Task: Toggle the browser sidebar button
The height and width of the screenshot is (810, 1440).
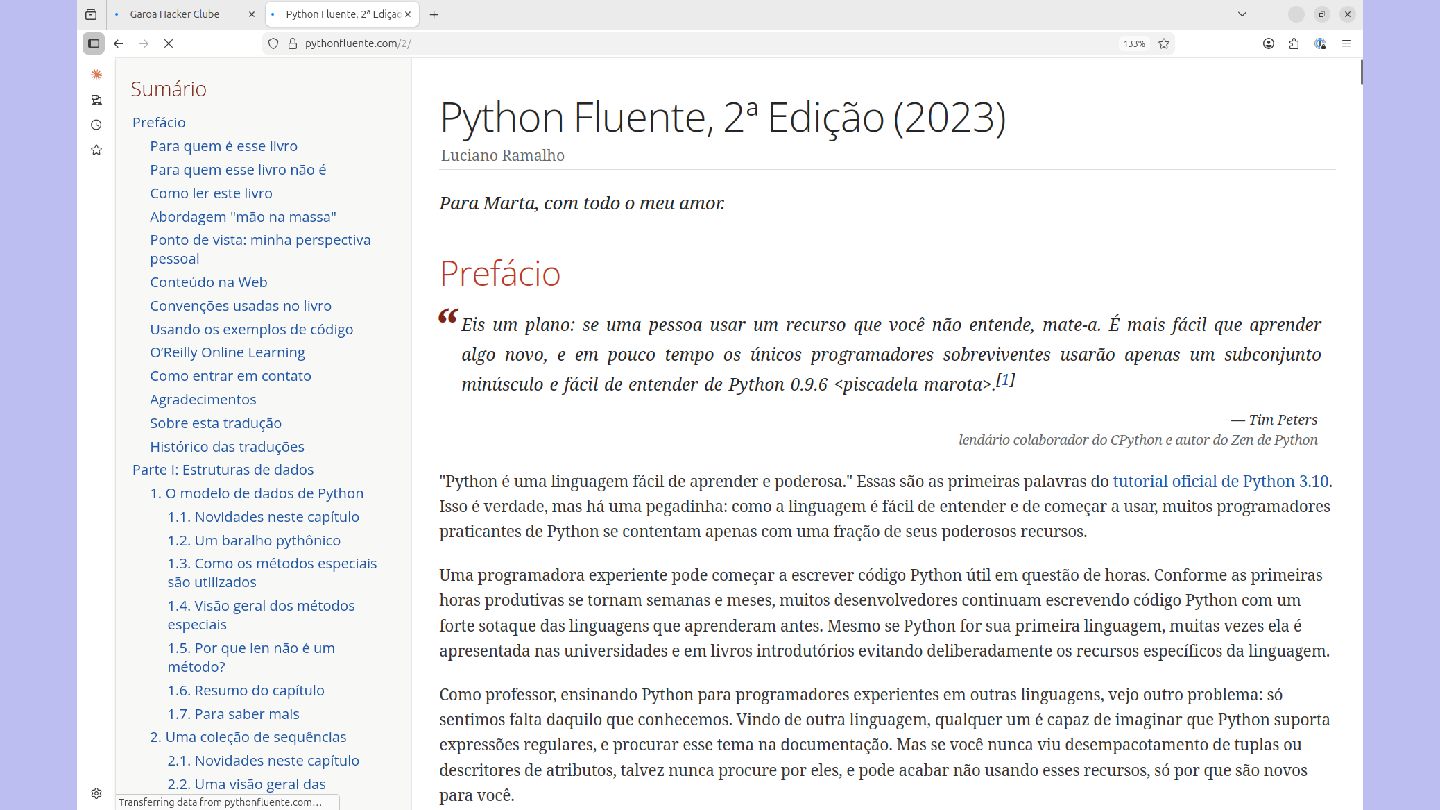Action: click(93, 44)
